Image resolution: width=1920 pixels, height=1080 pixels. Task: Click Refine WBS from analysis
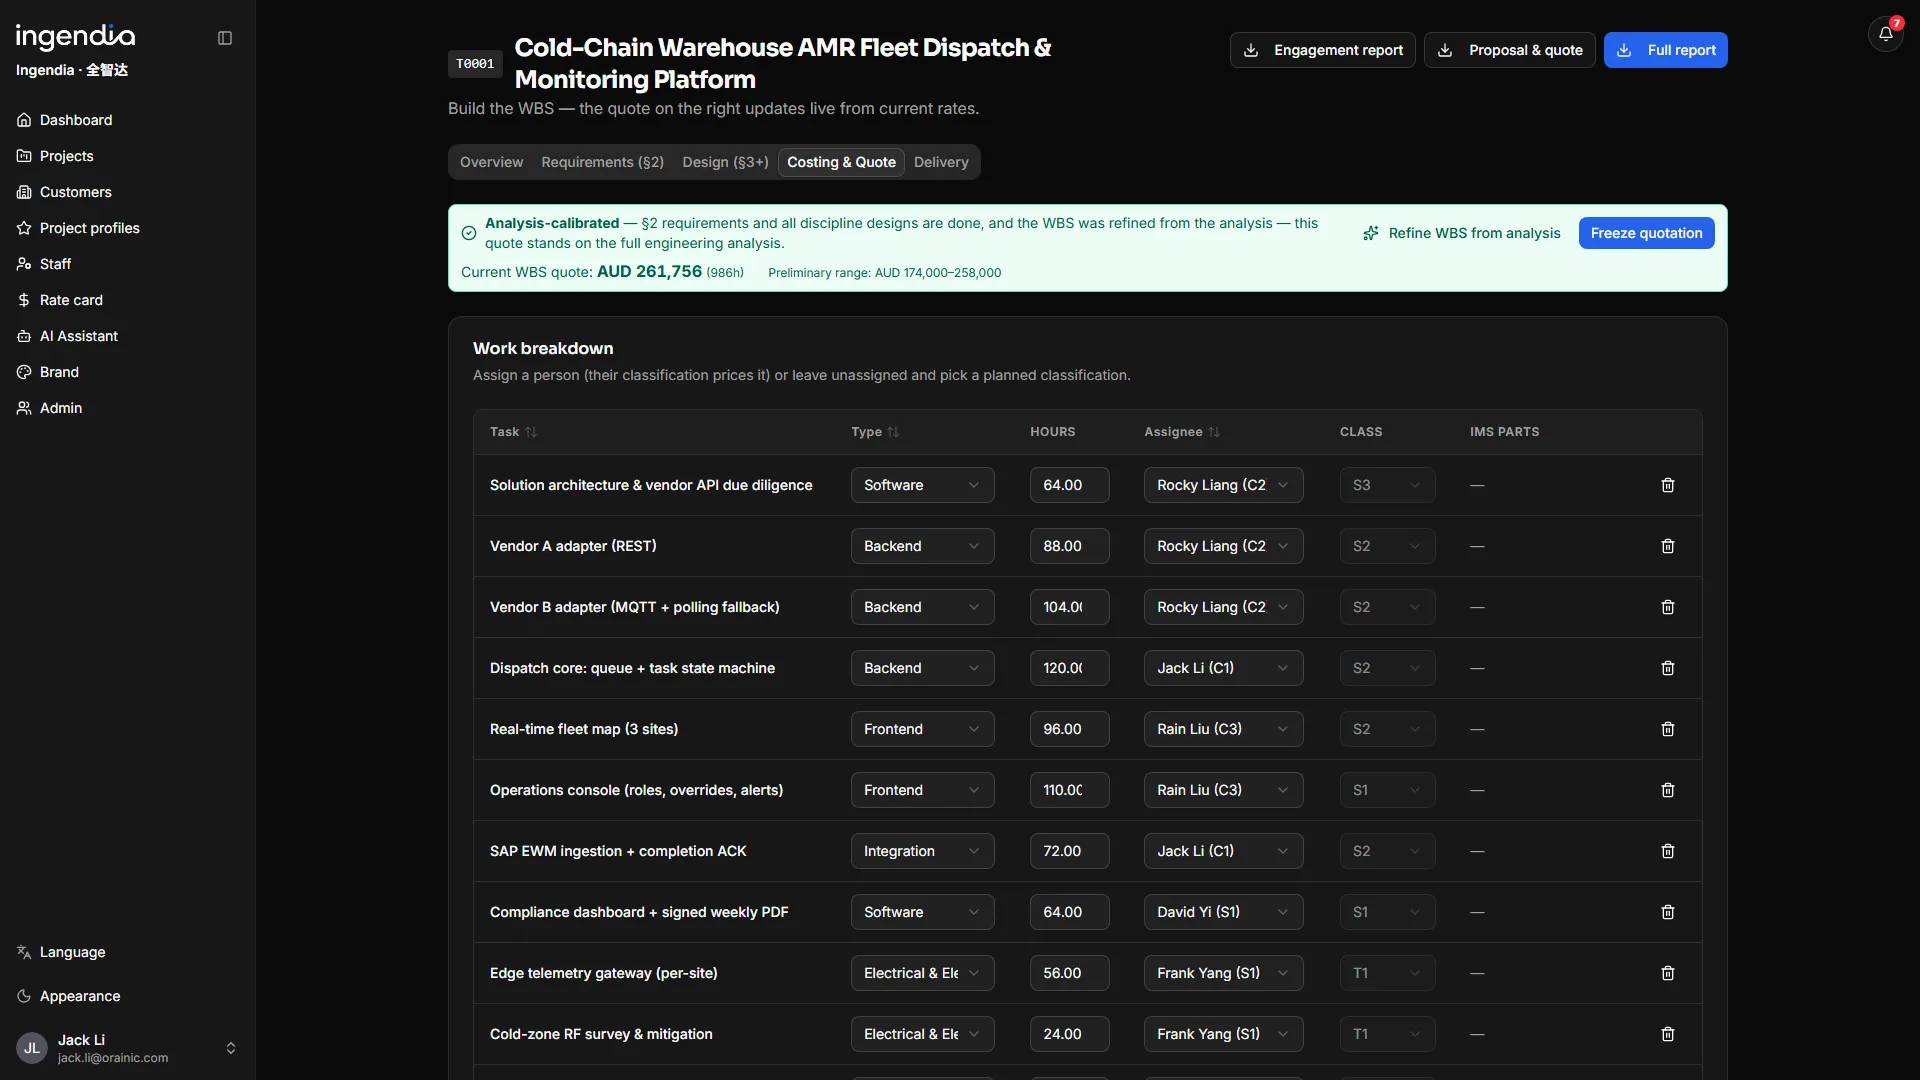(x=1461, y=233)
